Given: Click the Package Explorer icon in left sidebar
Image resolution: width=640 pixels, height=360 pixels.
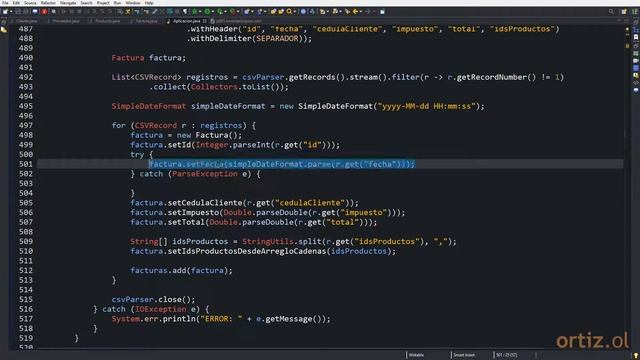Looking at the screenshot, I should [4, 30].
